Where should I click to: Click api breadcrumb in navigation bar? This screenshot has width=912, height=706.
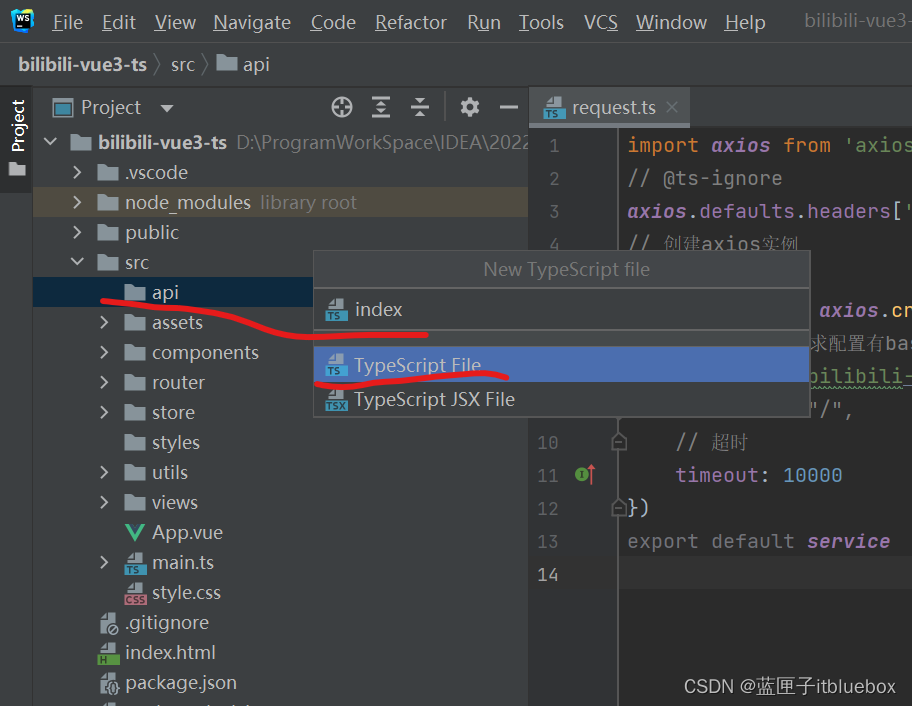click(x=243, y=63)
